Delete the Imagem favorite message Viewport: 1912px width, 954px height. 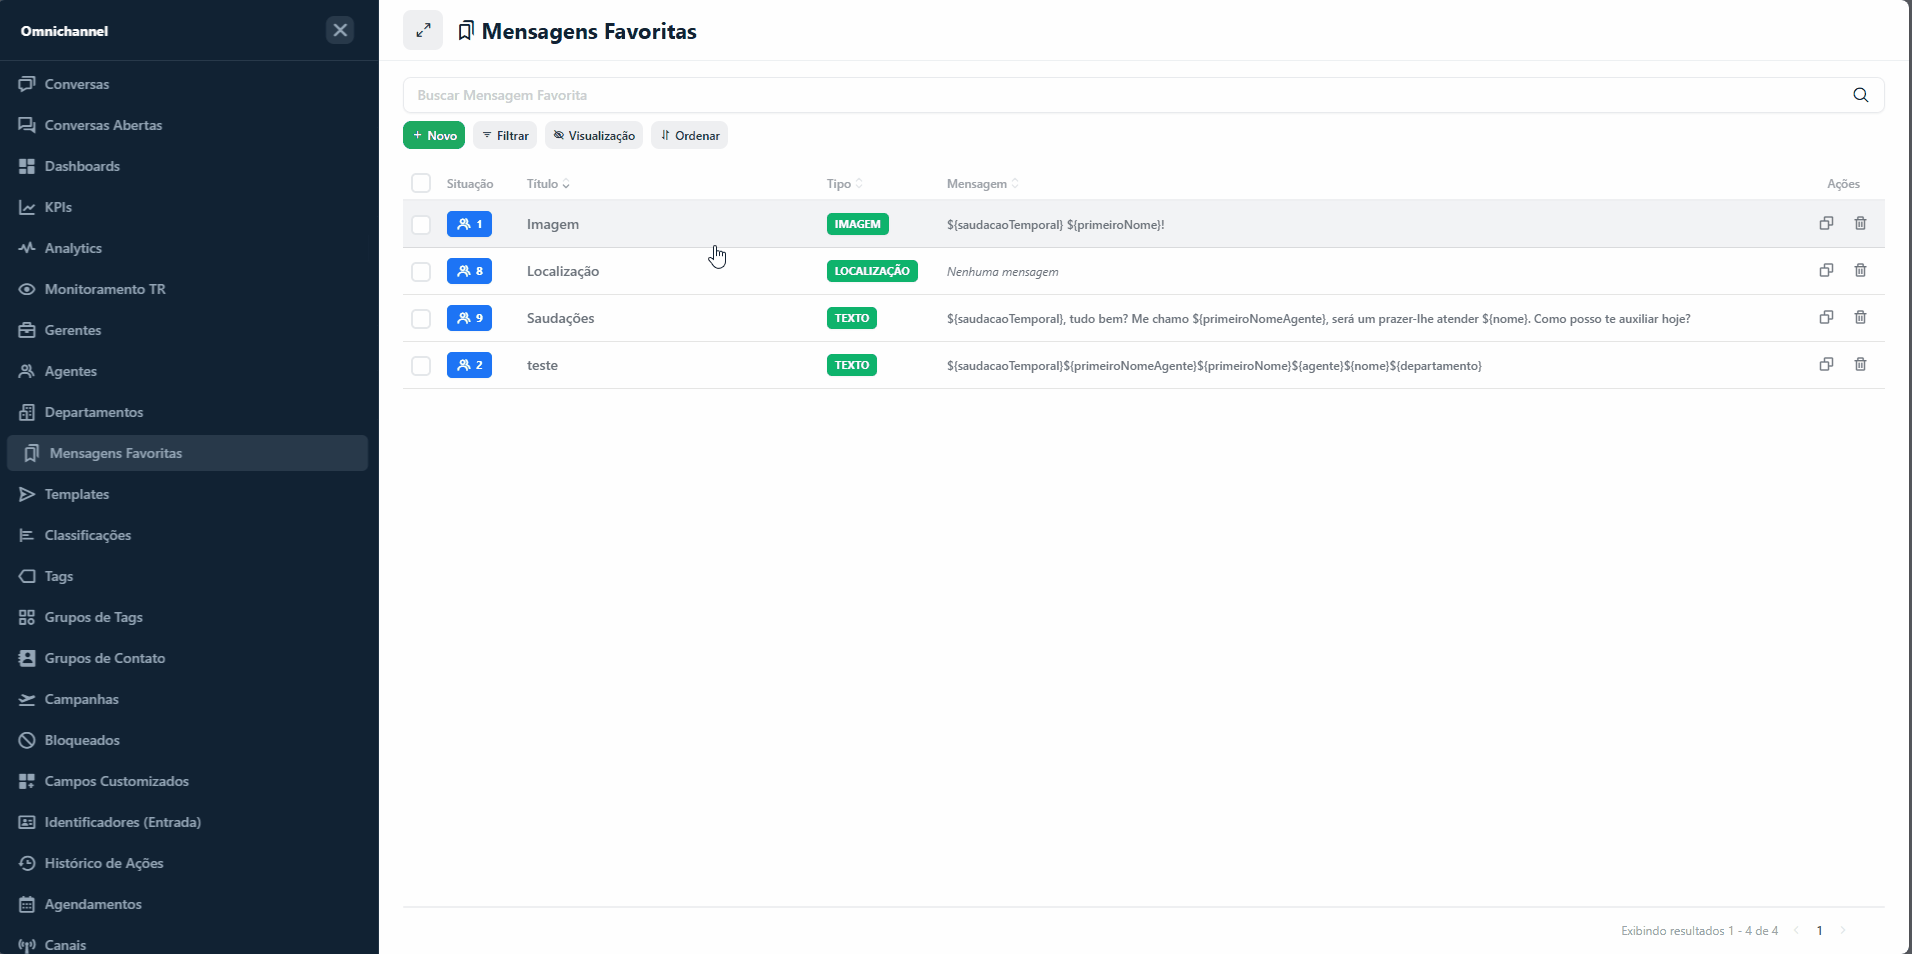[1860, 223]
